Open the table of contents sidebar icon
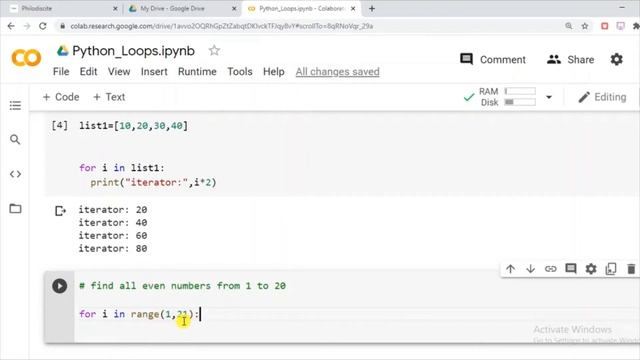This screenshot has height=360, width=640. (x=15, y=105)
